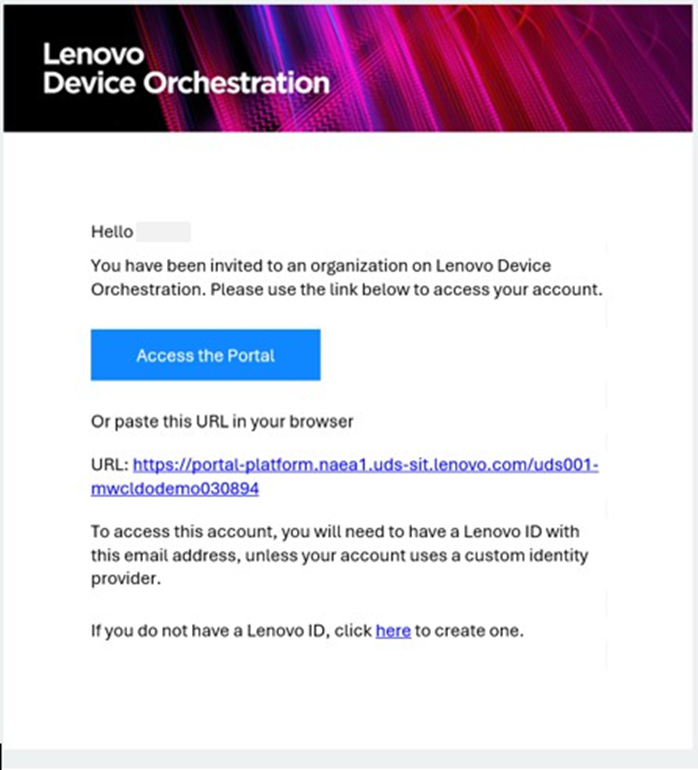The width and height of the screenshot is (698, 770).
Task: Select the "Hello" greeting text
Action: pos(111,233)
